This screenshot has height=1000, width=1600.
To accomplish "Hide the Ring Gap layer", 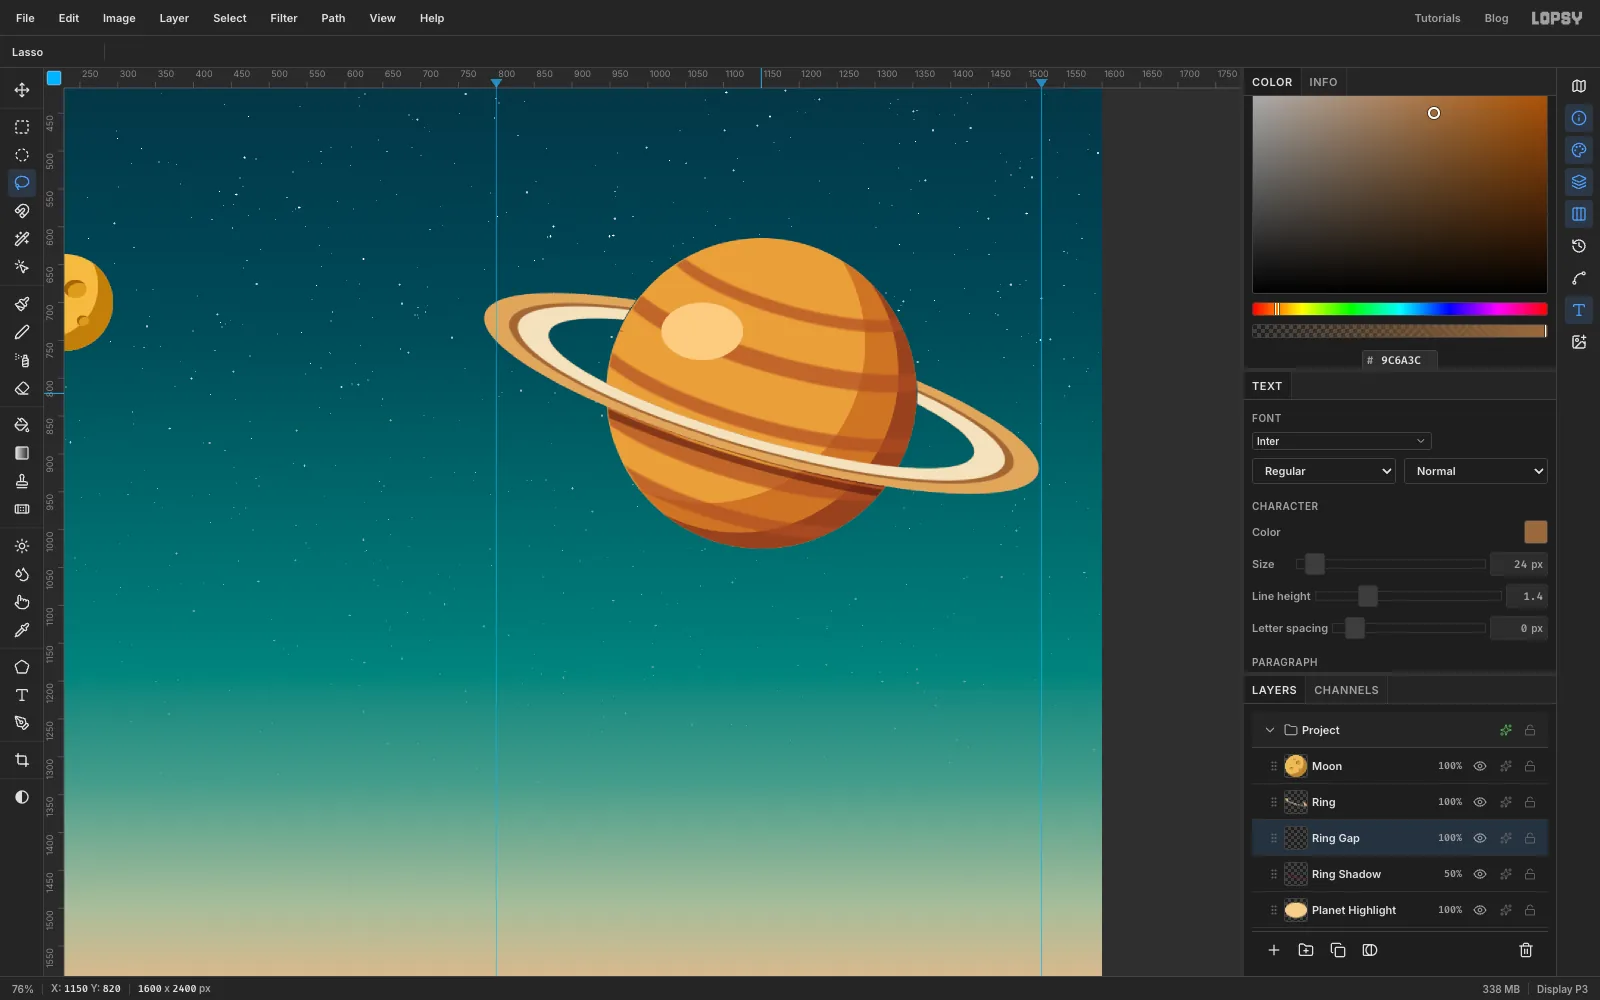I will click(x=1480, y=838).
